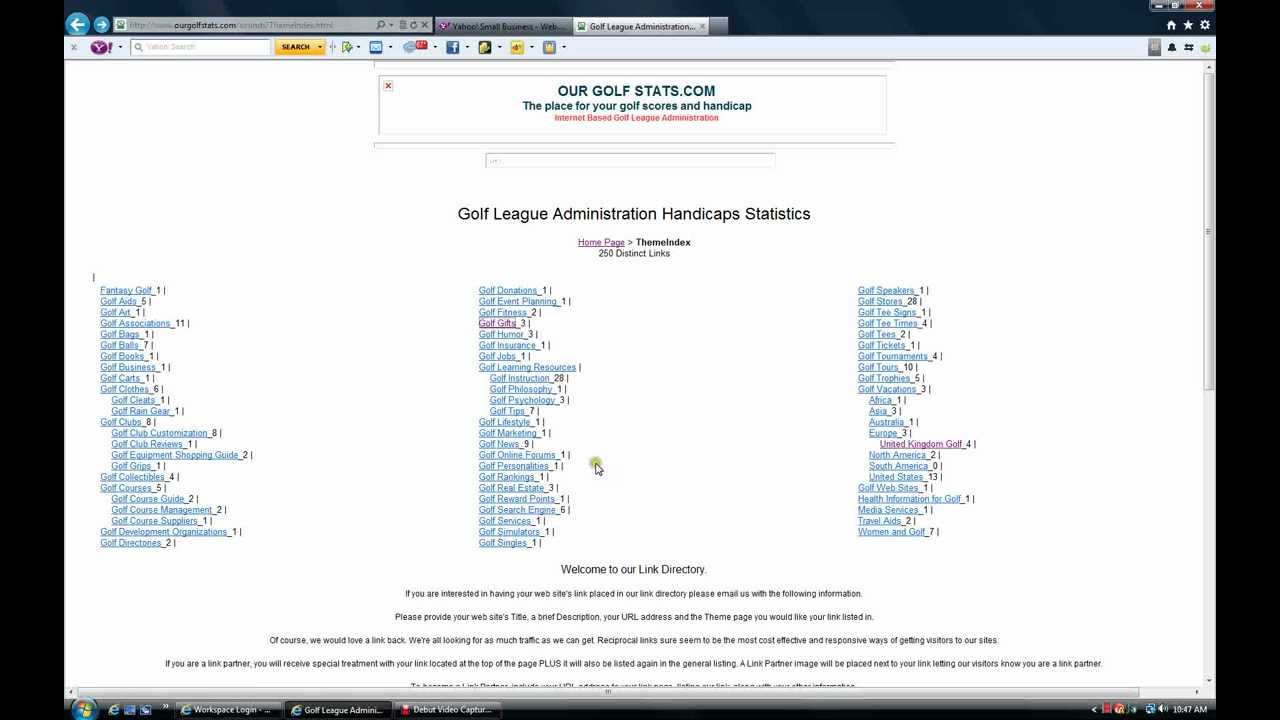Open the Women and Golf link
1280x720 pixels.
[x=892, y=532]
